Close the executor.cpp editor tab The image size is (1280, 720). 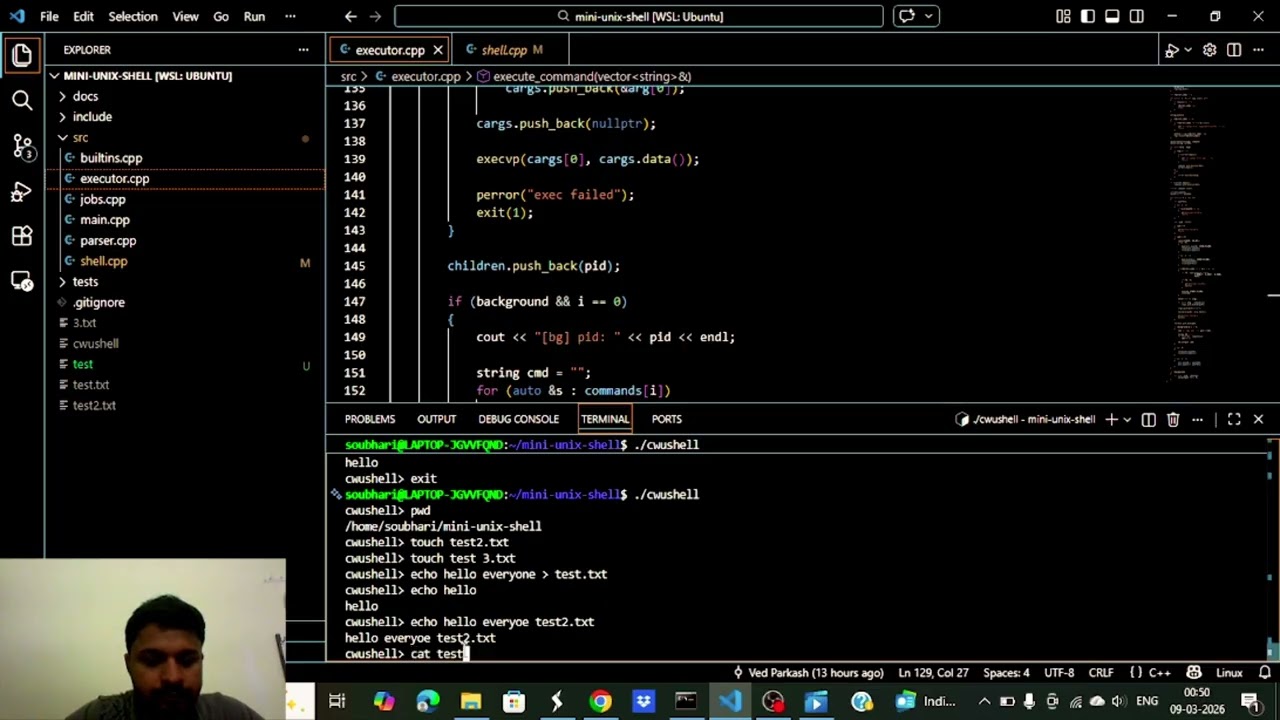click(x=437, y=50)
